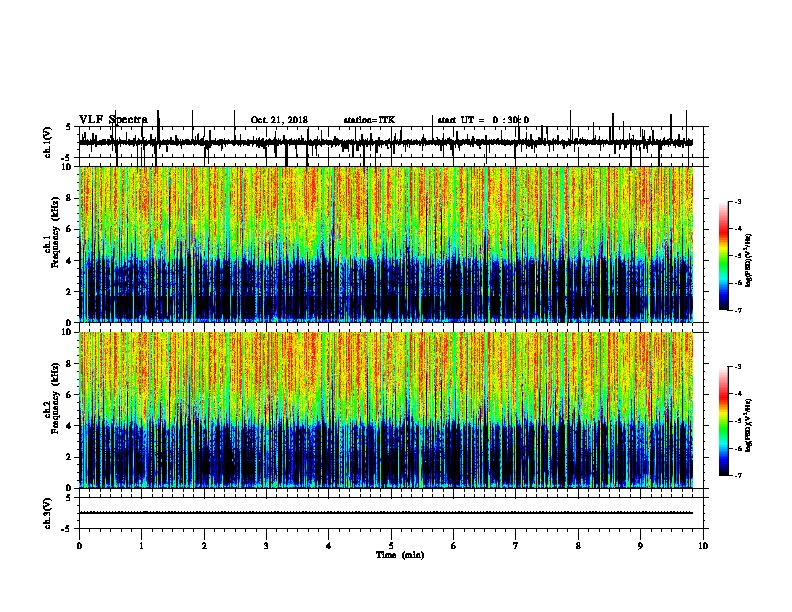
Task: Click the ch.1 color bar log(PSD) unit label
Action: [x=748, y=260]
